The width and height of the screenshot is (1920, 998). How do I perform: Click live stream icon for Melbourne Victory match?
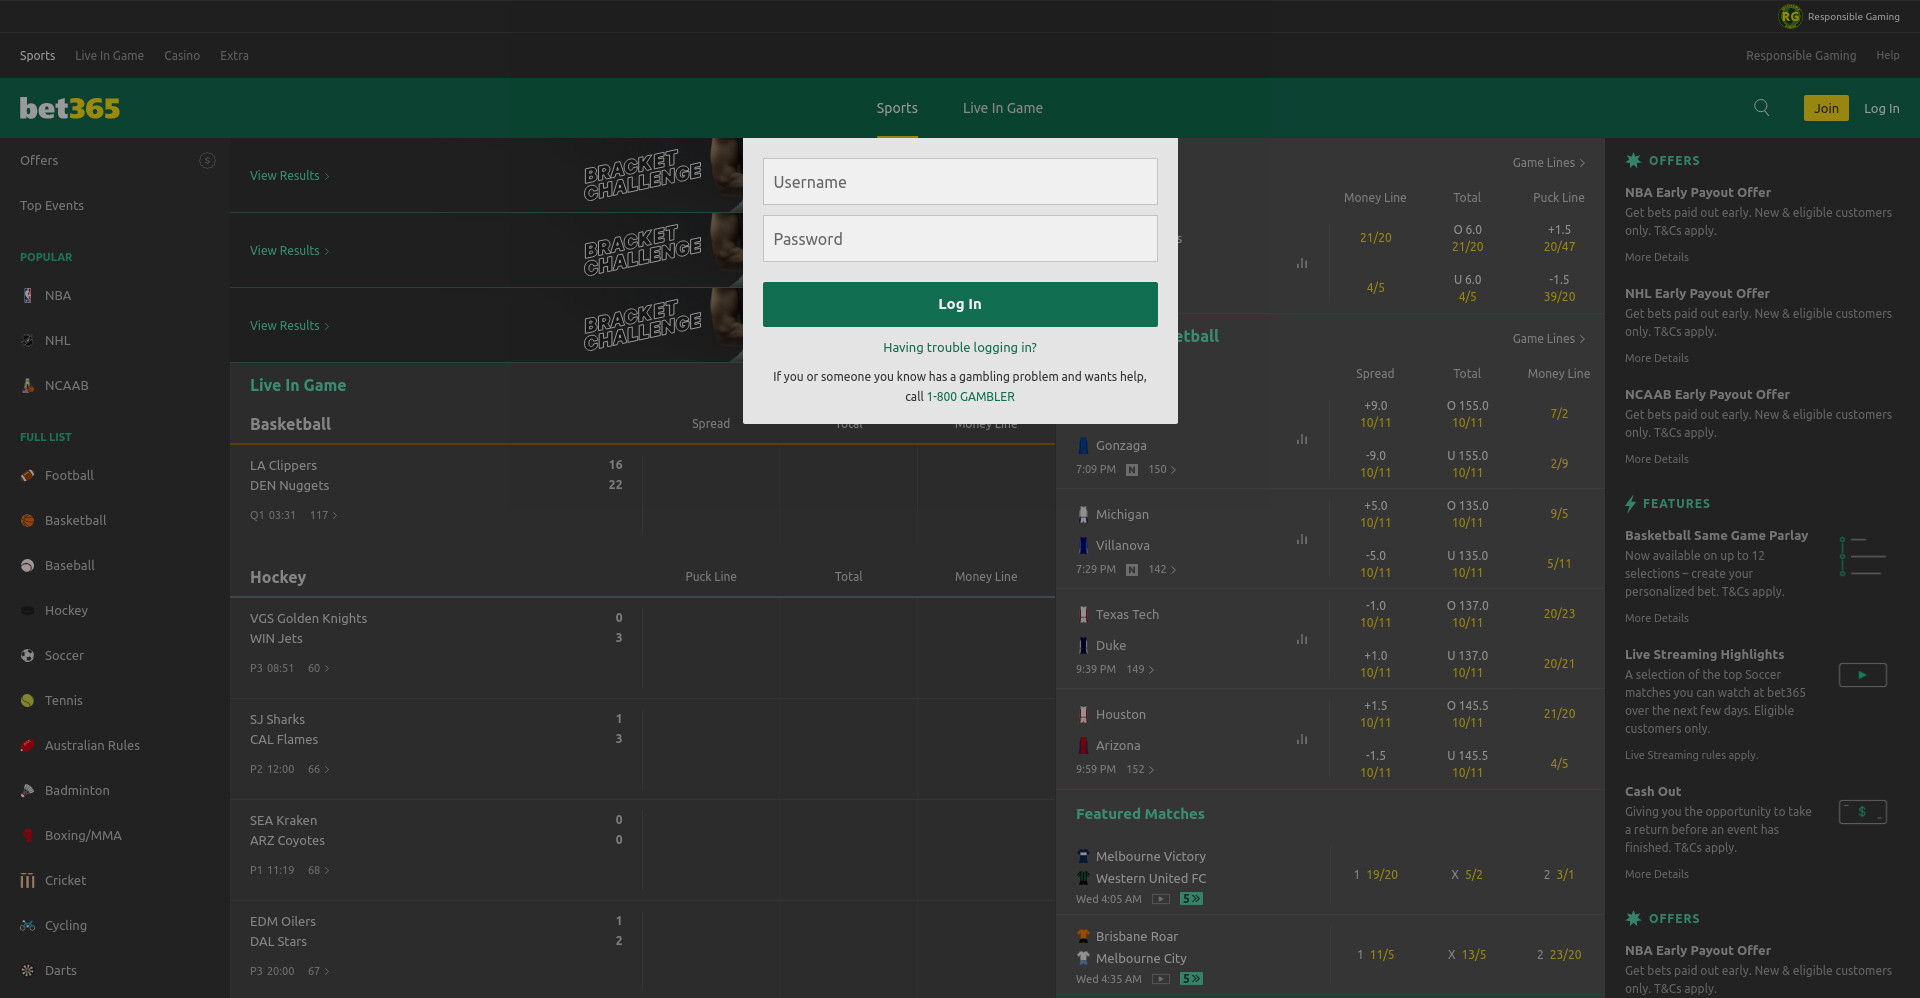[1160, 899]
